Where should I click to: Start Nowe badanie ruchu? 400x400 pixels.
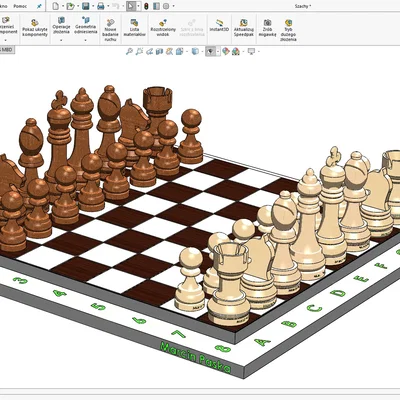pos(110,30)
